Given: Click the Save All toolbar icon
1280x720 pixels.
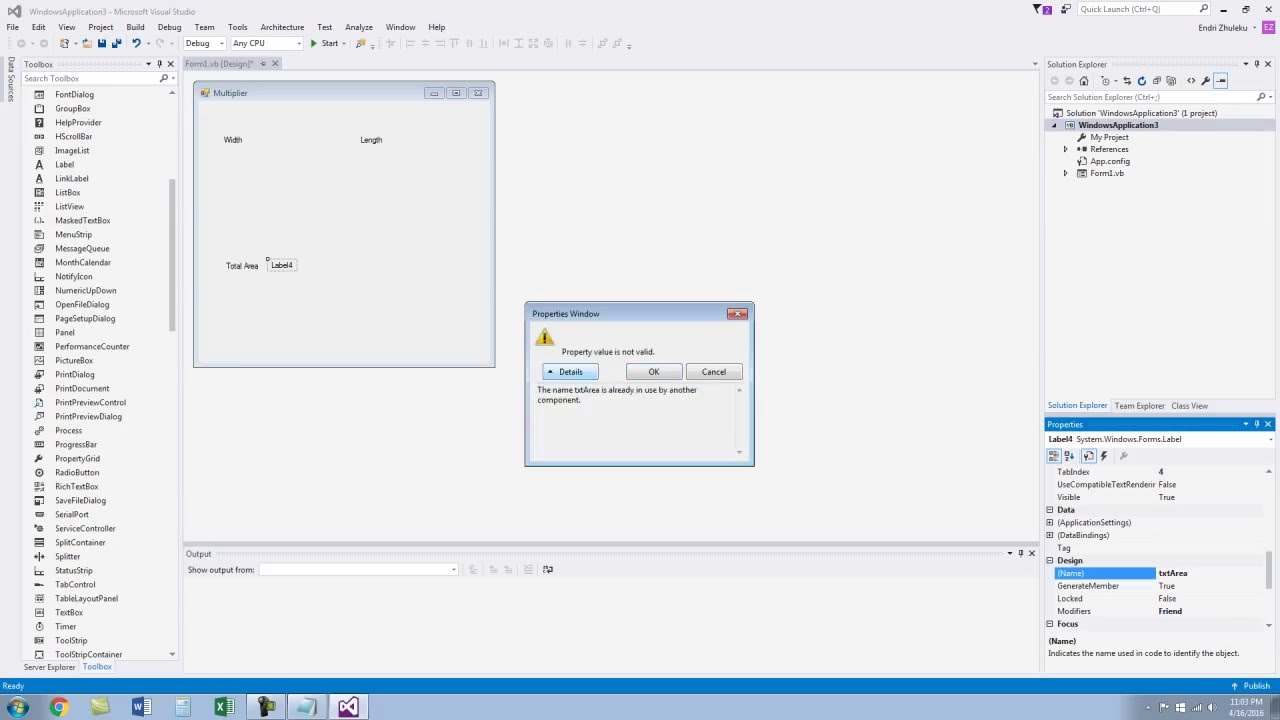Looking at the screenshot, I should (x=116, y=43).
